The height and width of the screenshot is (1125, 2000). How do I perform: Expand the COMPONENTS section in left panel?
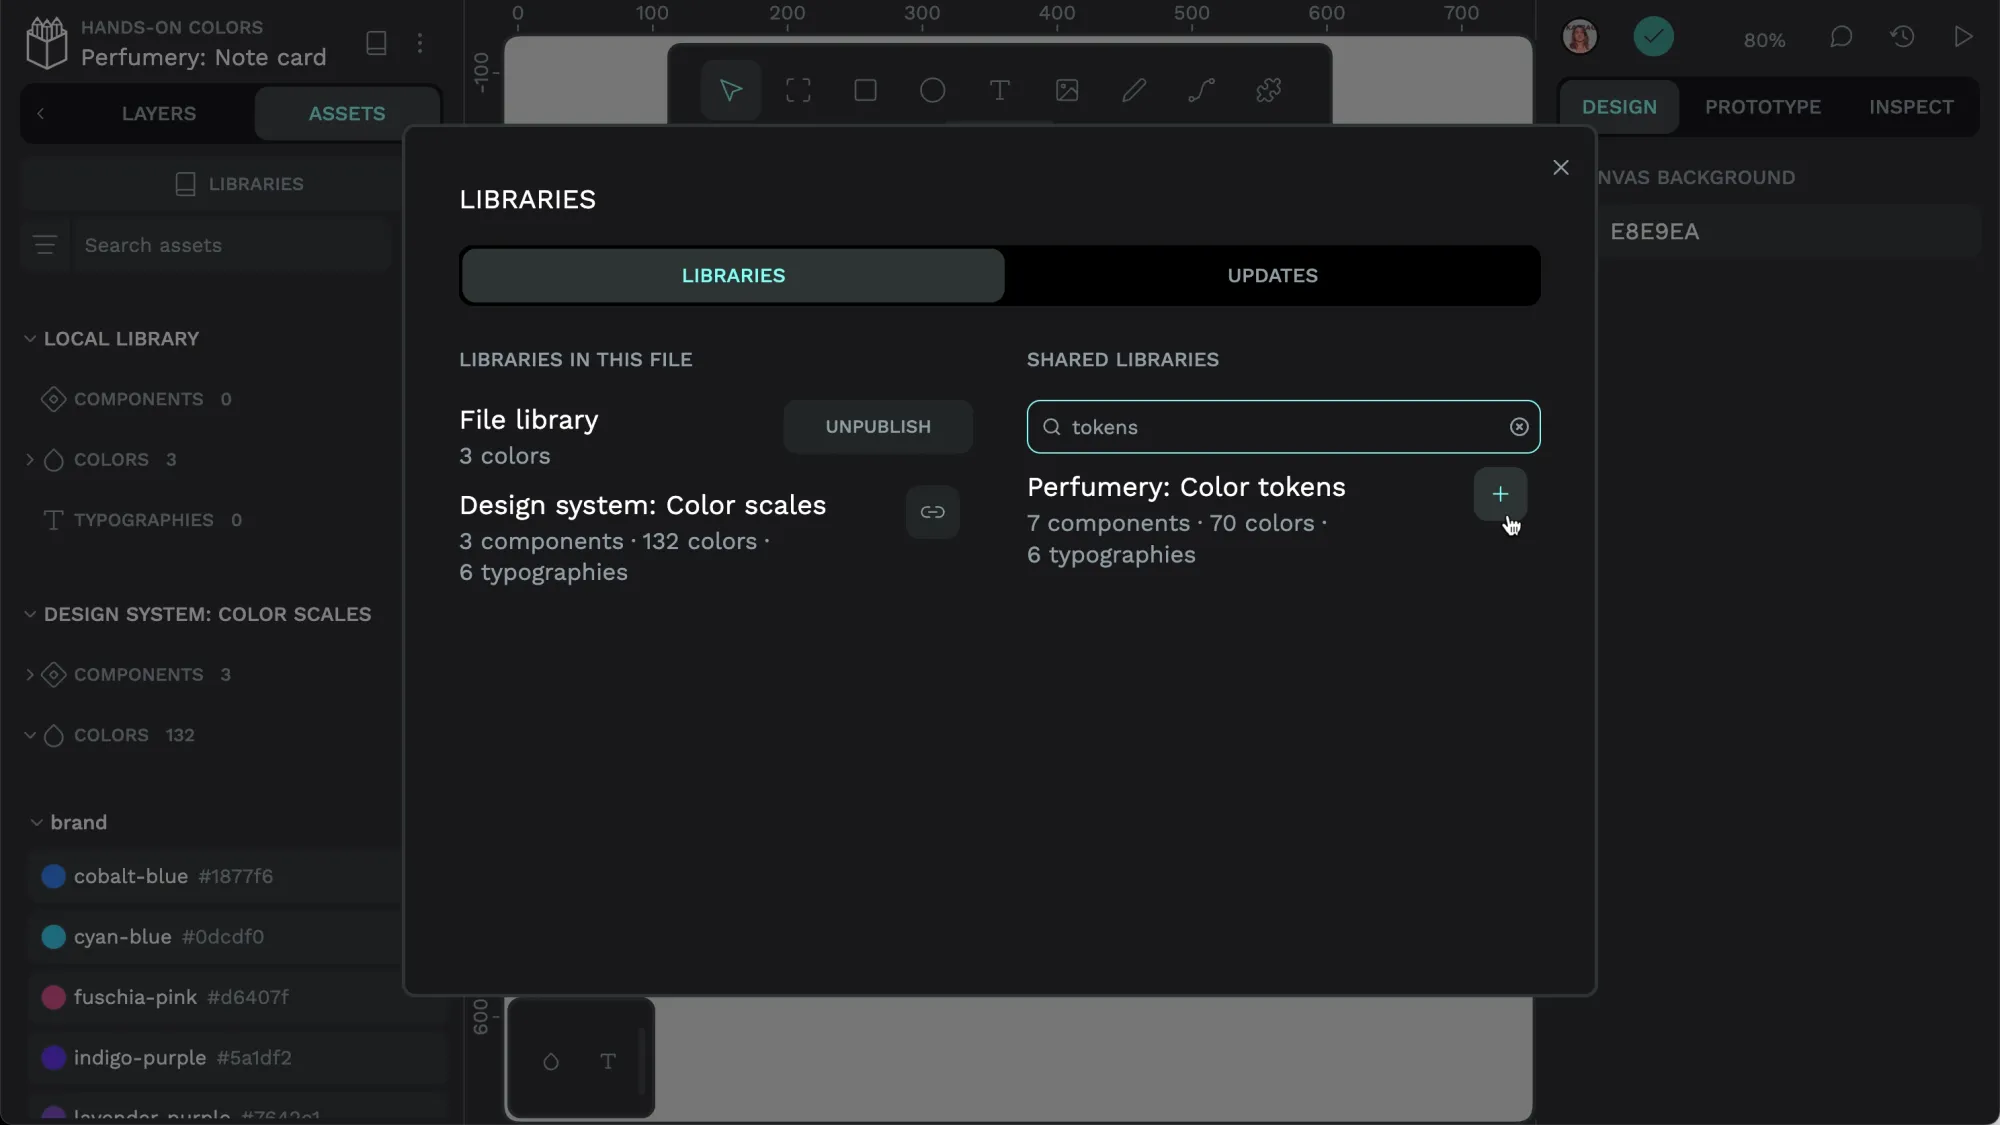29,674
